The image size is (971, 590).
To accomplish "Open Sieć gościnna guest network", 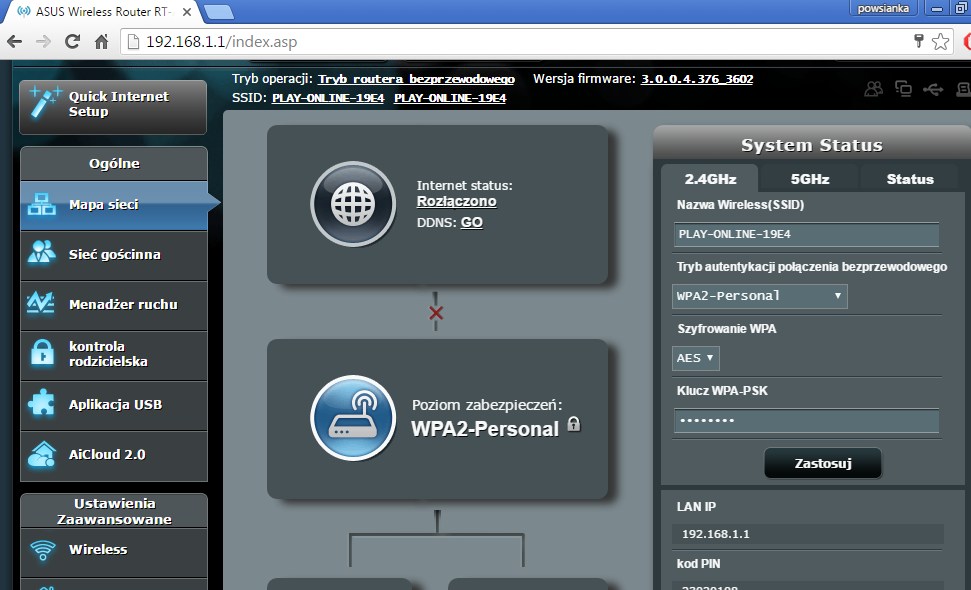I will [112, 255].
